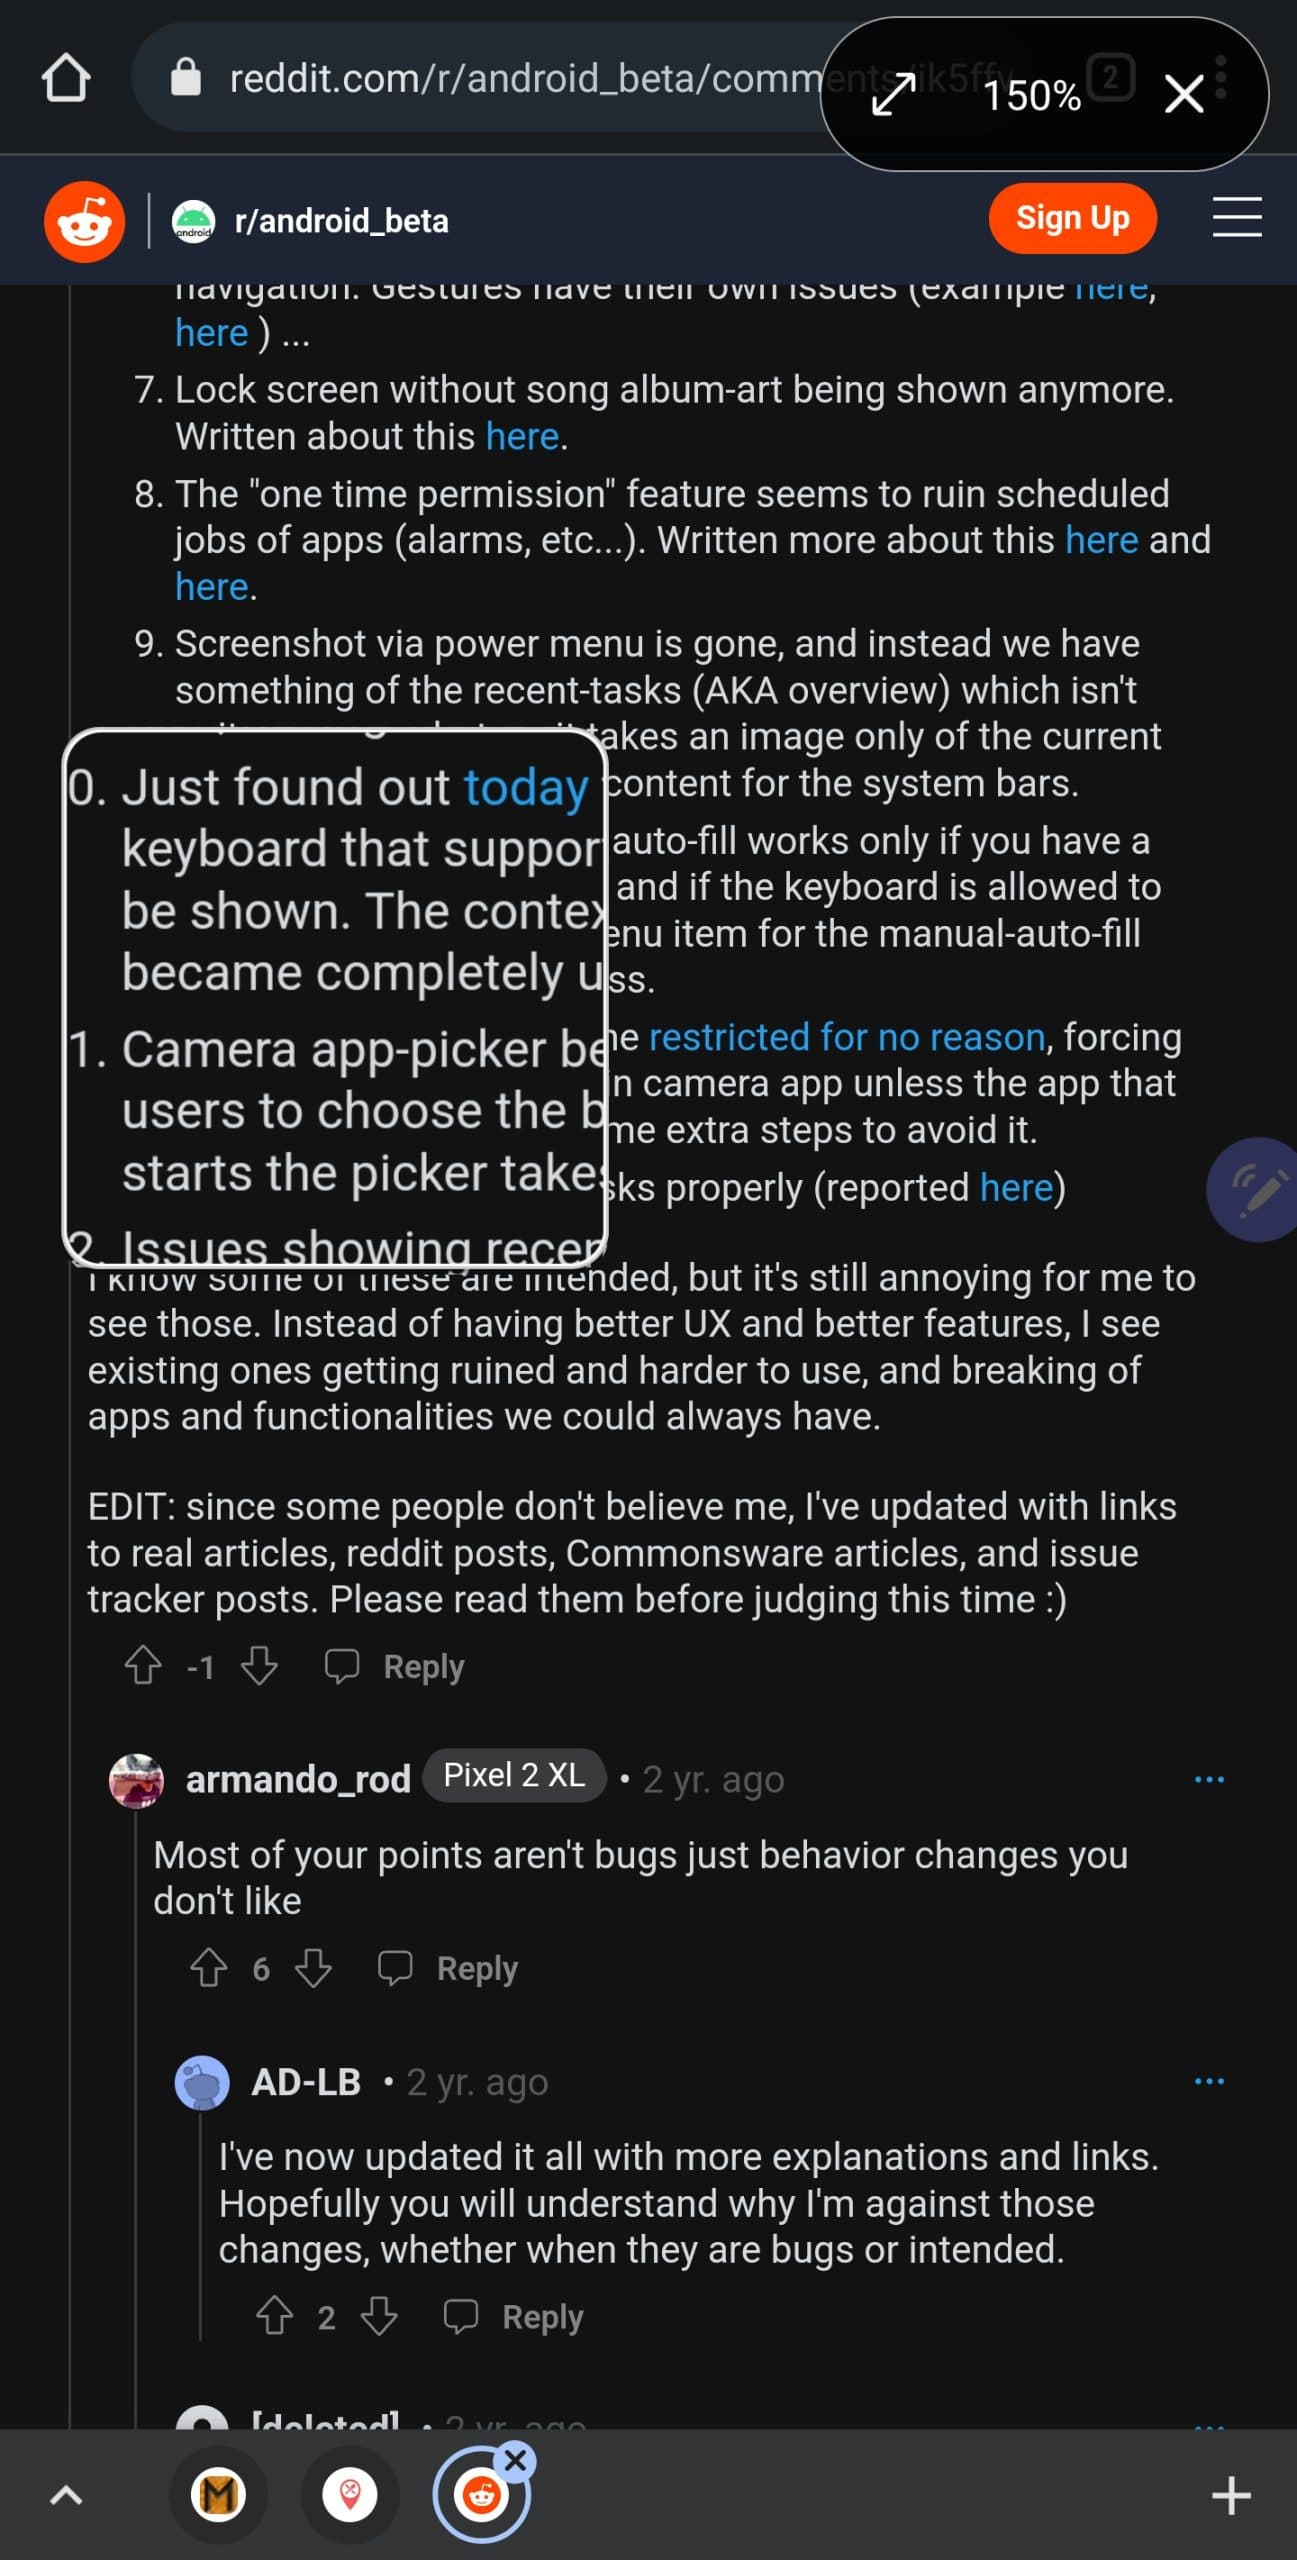Downvote armando_rod's comment
Viewport: 1297px width, 2560px height.
pos(314,1968)
